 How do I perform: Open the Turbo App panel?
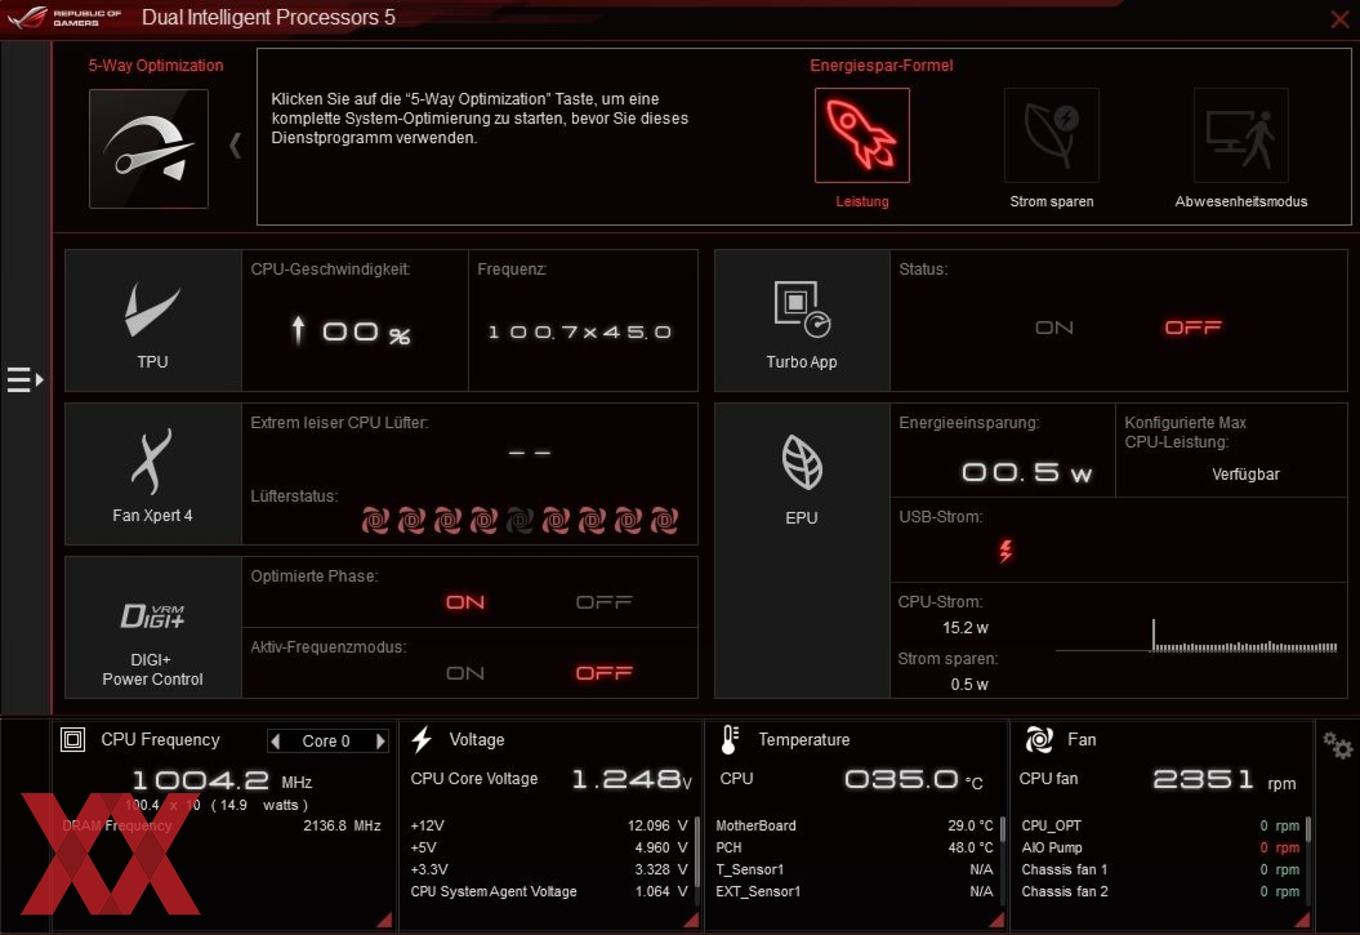[x=802, y=320]
